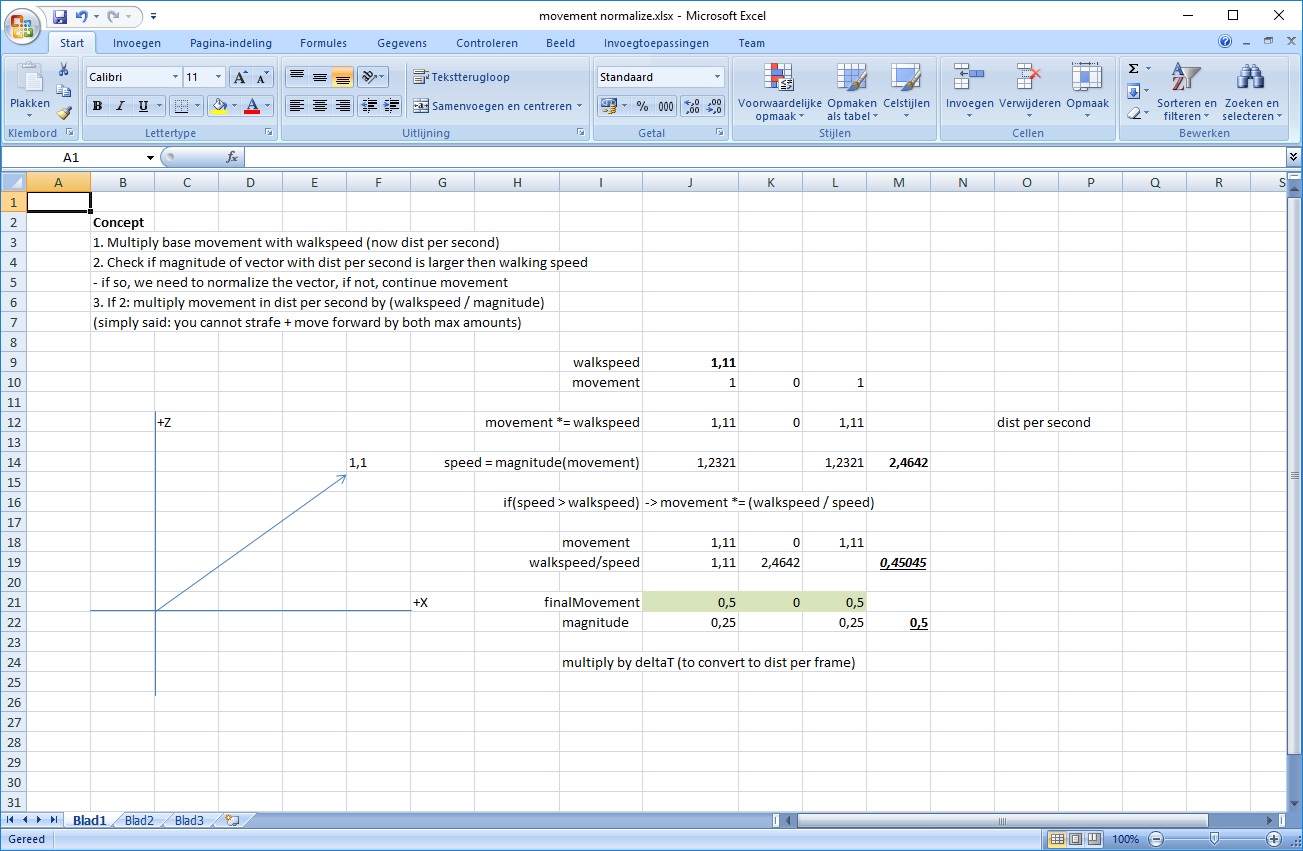Click the Save icon in quick access toolbar
1303x851 pixels.
tap(60, 17)
